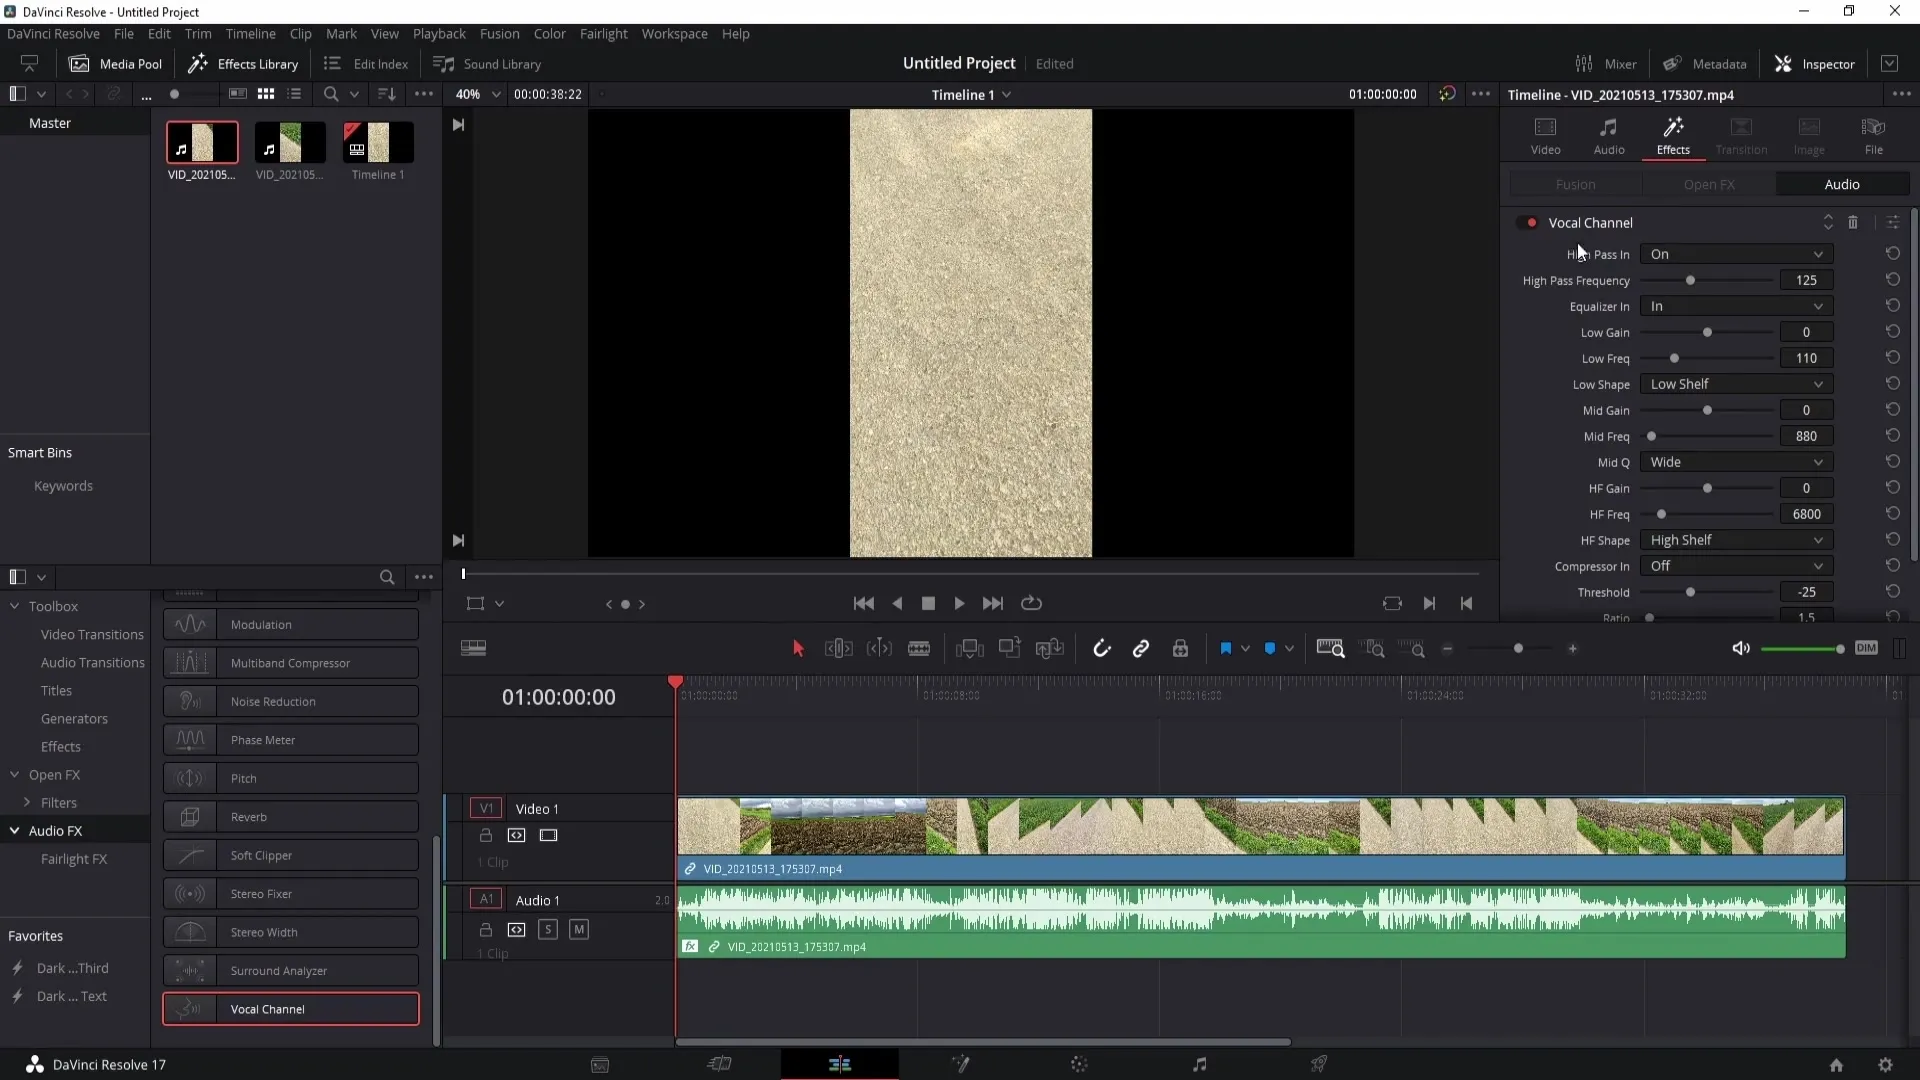Image resolution: width=1920 pixels, height=1080 pixels.
Task: Click Full Extent Zoom icon
Action: click(x=1331, y=649)
